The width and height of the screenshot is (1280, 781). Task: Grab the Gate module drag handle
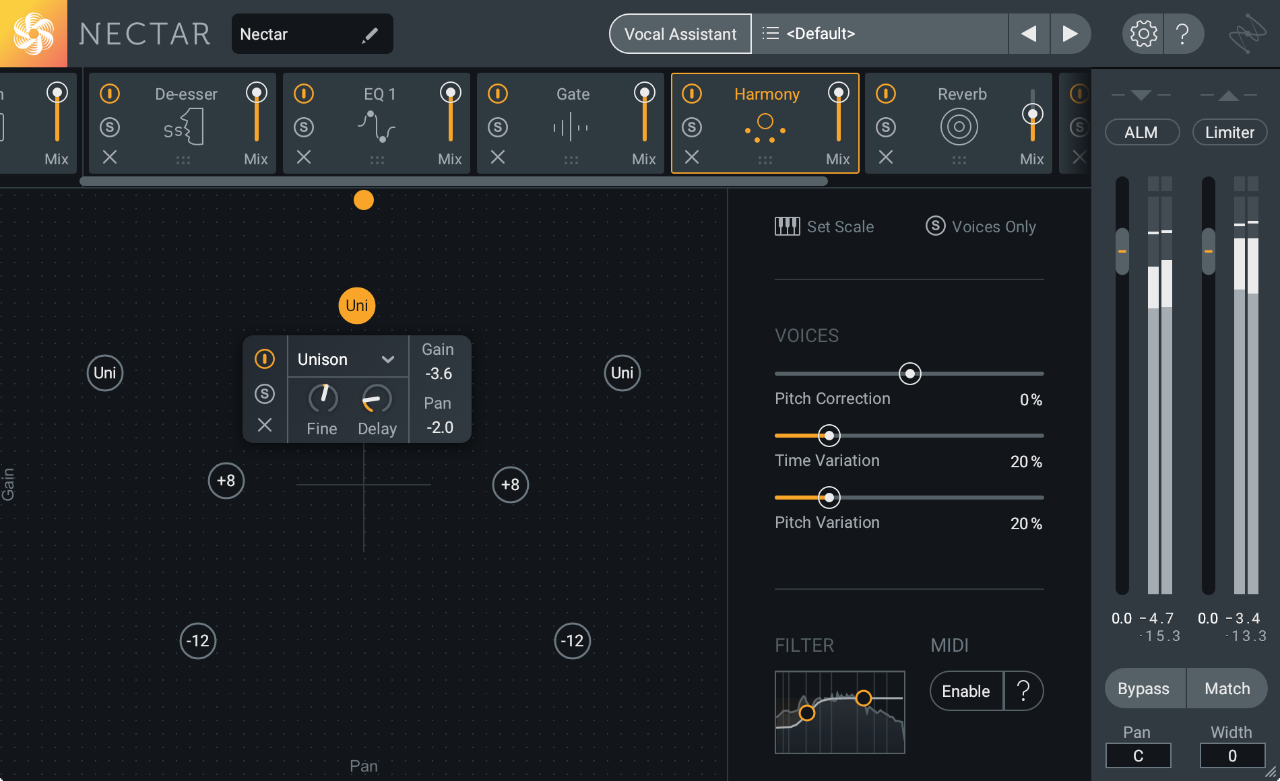(x=571, y=160)
